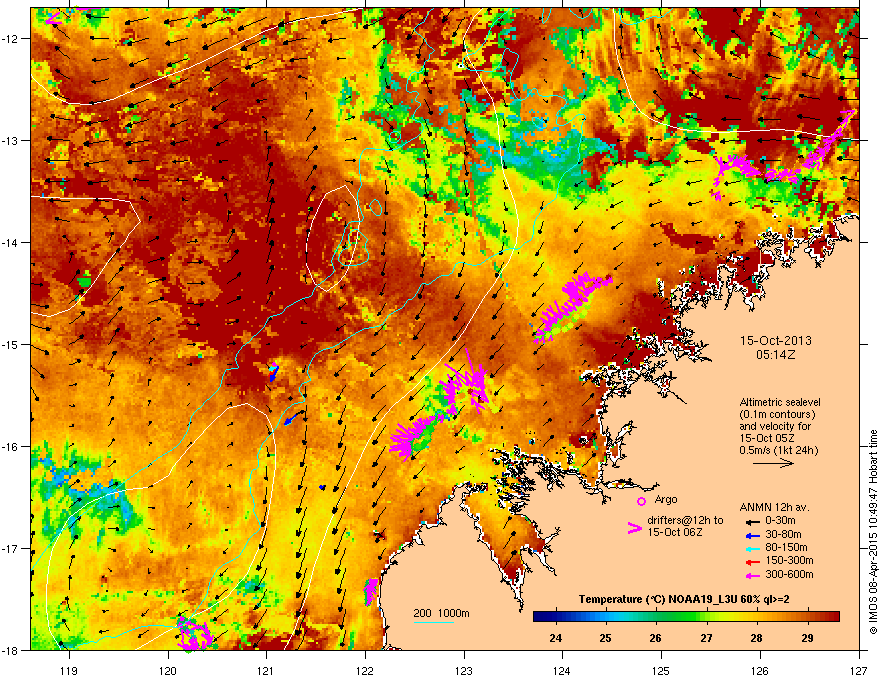Click the longitude axis label '120'
This screenshot has width=880, height=680.
[x=168, y=670]
